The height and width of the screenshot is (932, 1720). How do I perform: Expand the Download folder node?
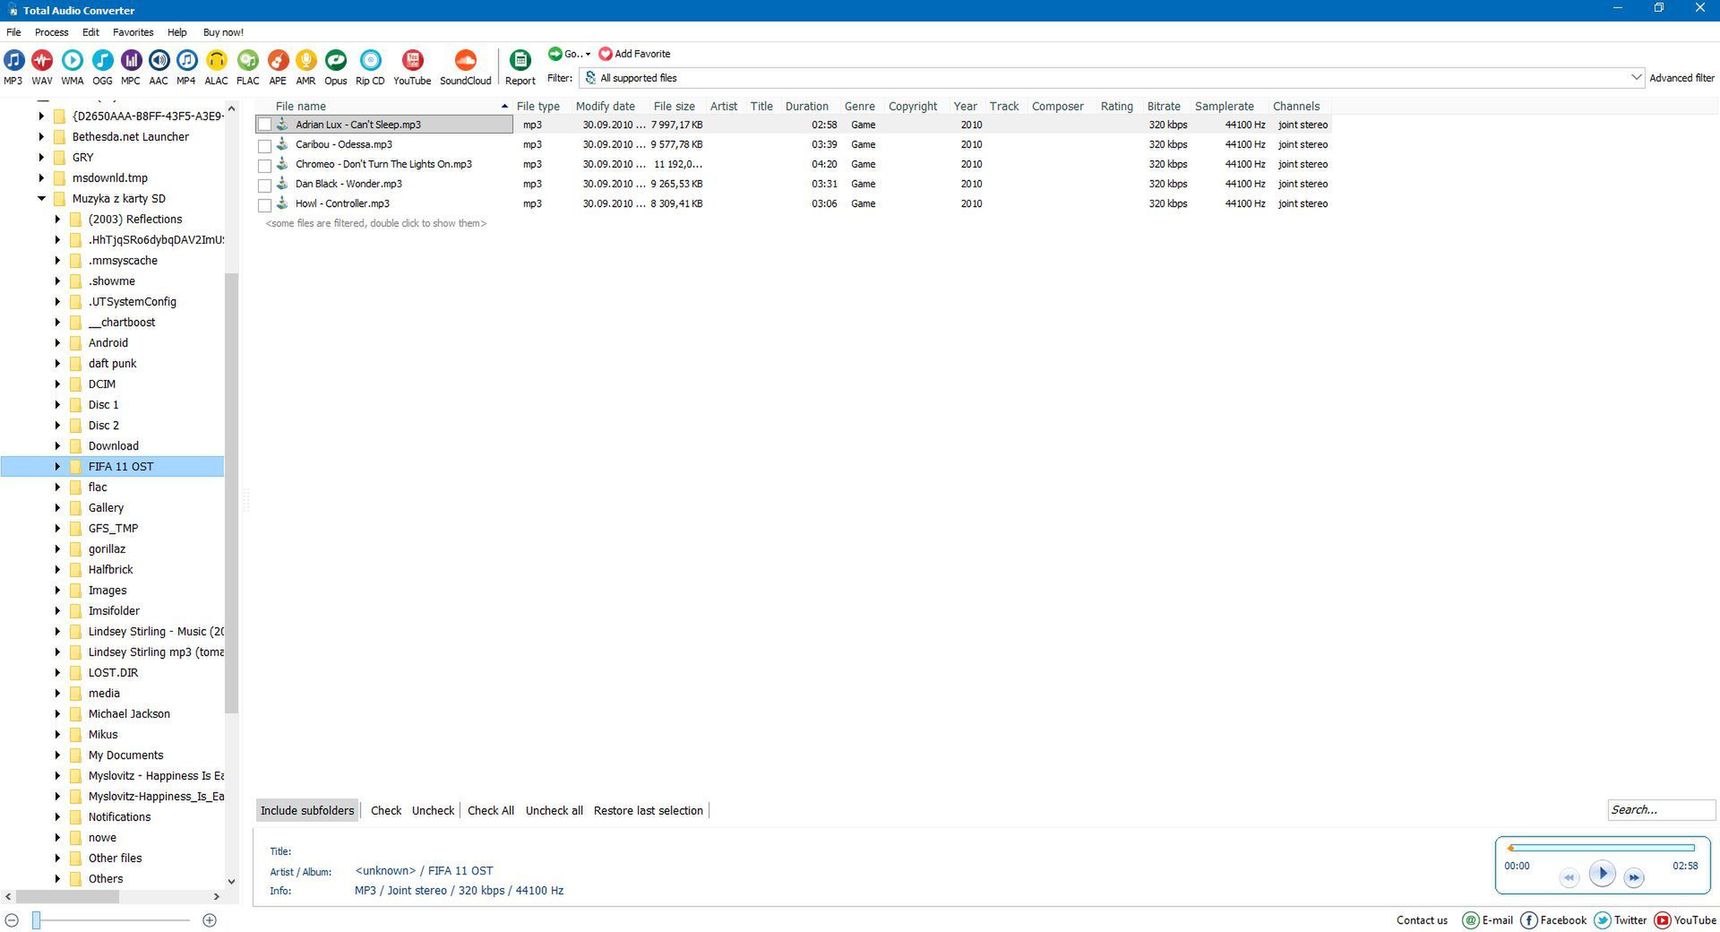tap(57, 446)
